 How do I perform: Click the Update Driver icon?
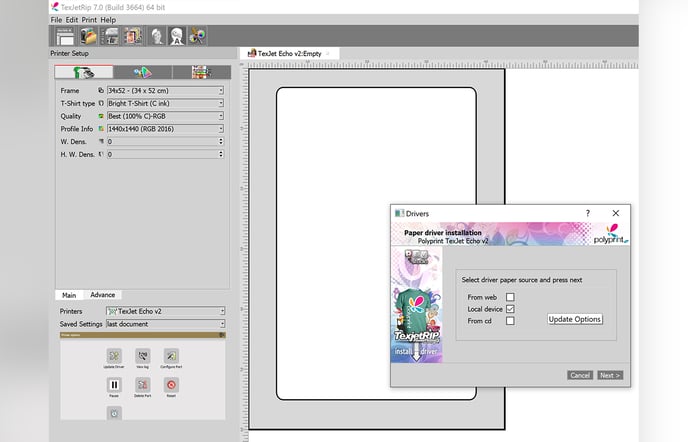tap(114, 356)
